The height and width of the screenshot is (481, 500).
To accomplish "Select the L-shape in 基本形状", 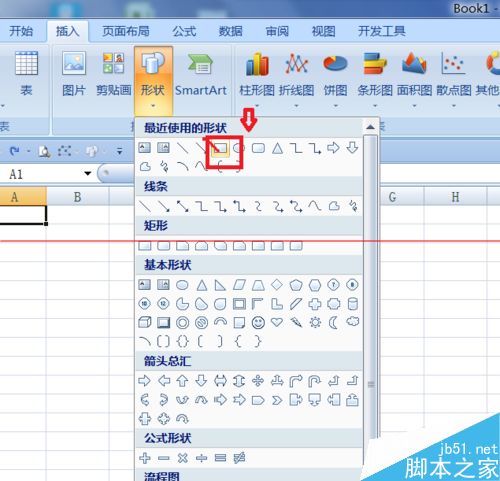I will point(277,304).
